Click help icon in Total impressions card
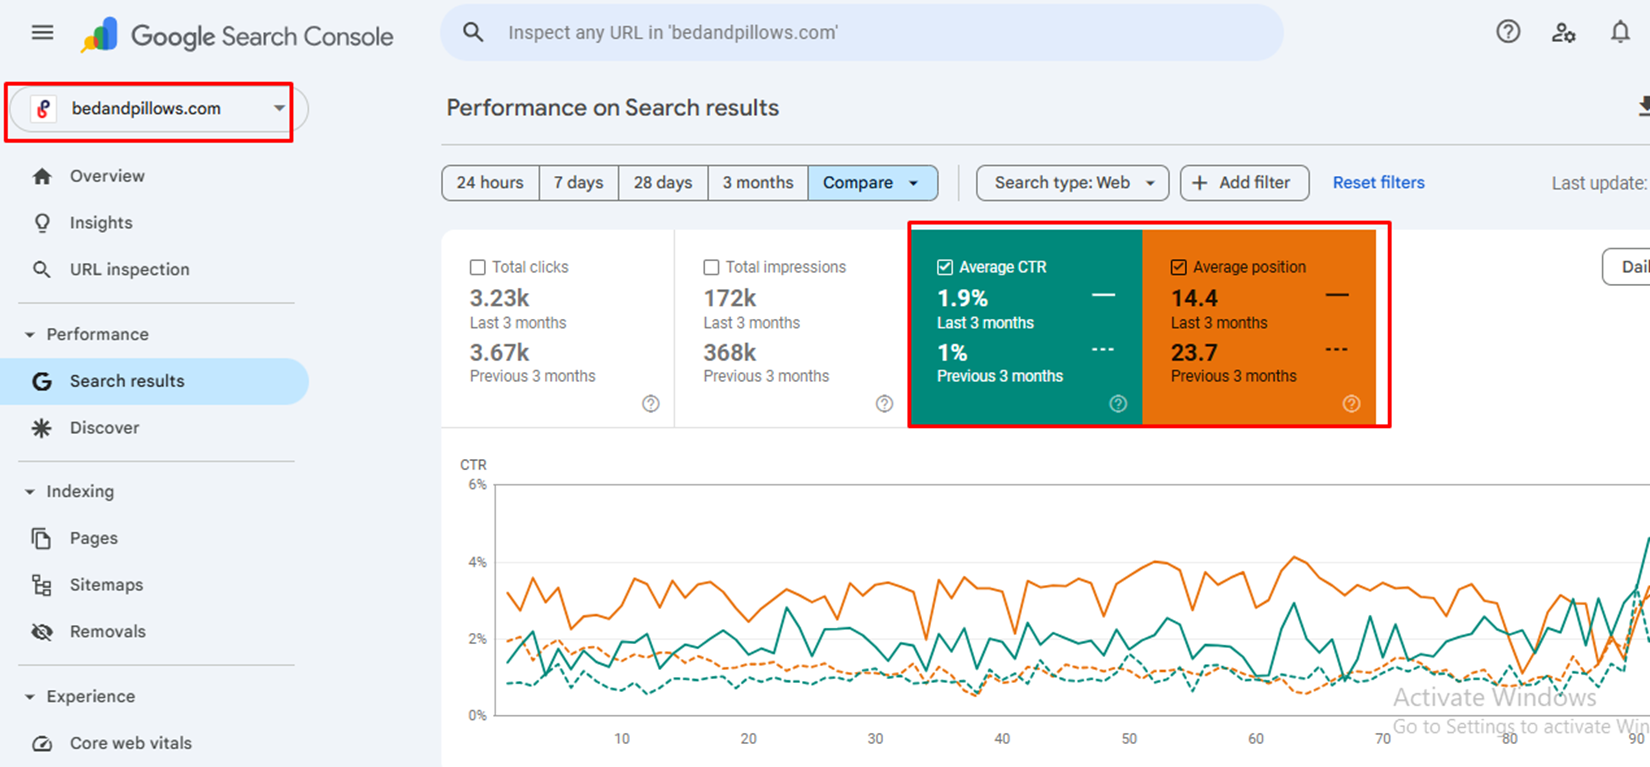This screenshot has width=1650, height=767. 884,404
